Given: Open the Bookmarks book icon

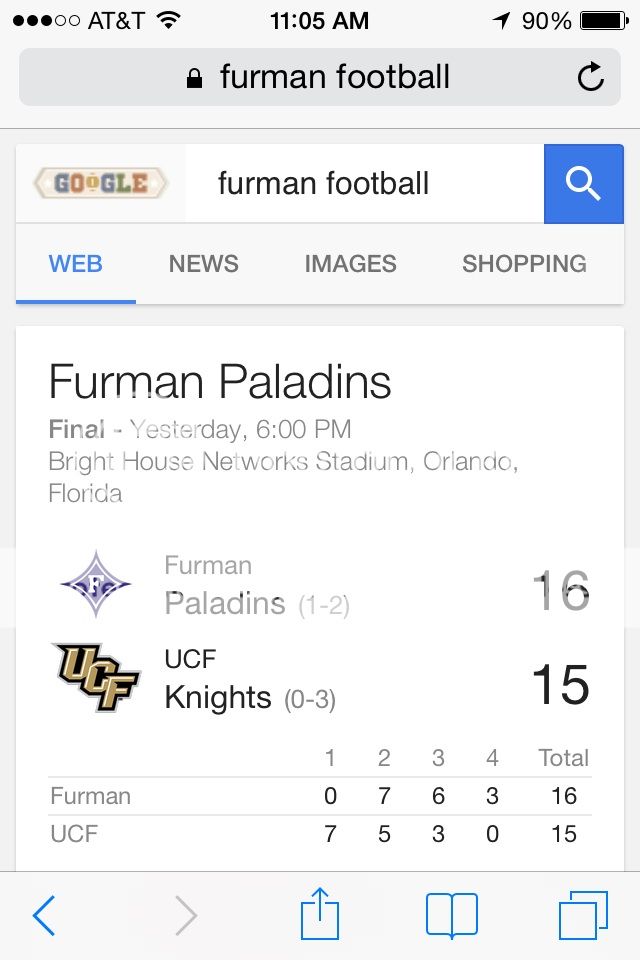Looking at the screenshot, I should [452, 915].
